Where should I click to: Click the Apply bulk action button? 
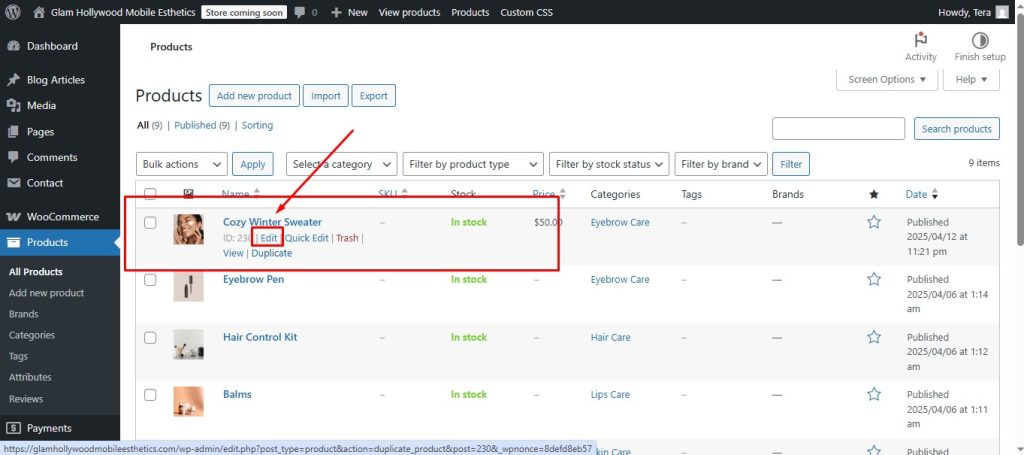253,165
